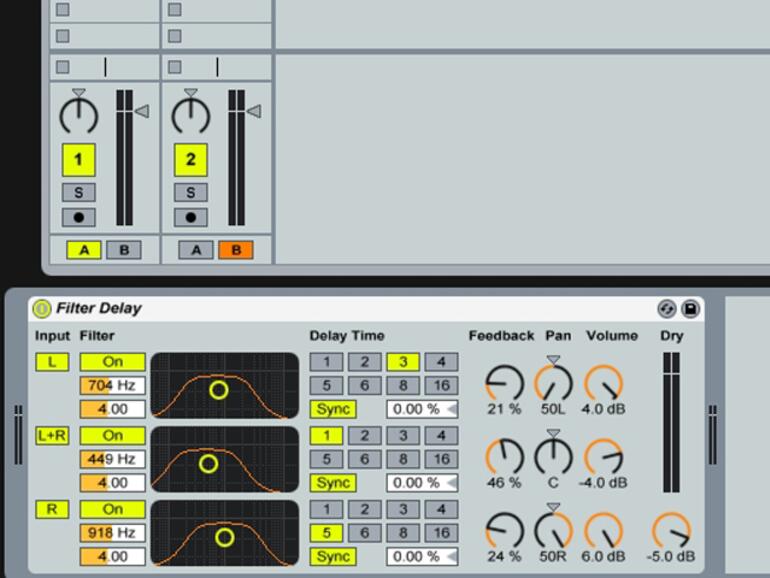770x578 pixels.
Task: Turn off the L channel filter On button
Action: 112,362
